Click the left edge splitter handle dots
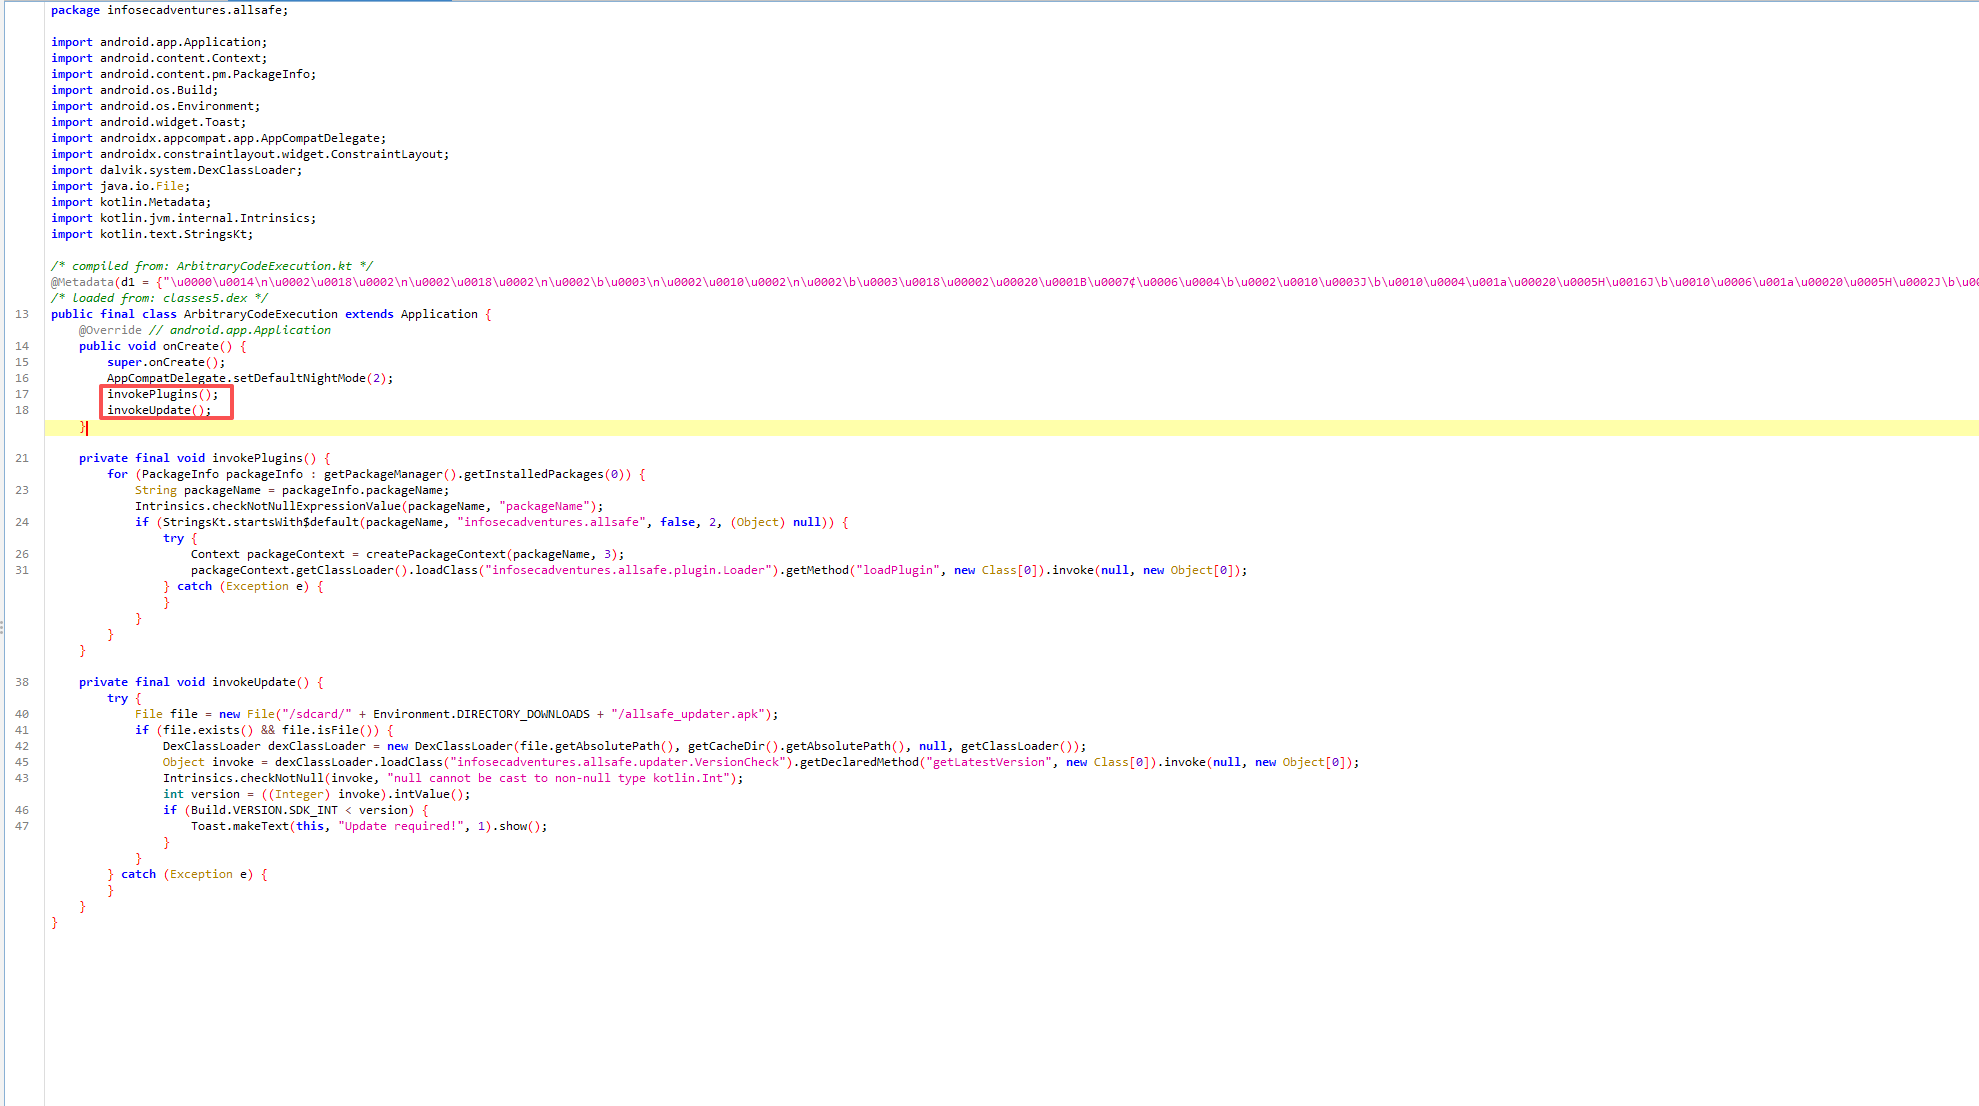 click(x=2, y=627)
